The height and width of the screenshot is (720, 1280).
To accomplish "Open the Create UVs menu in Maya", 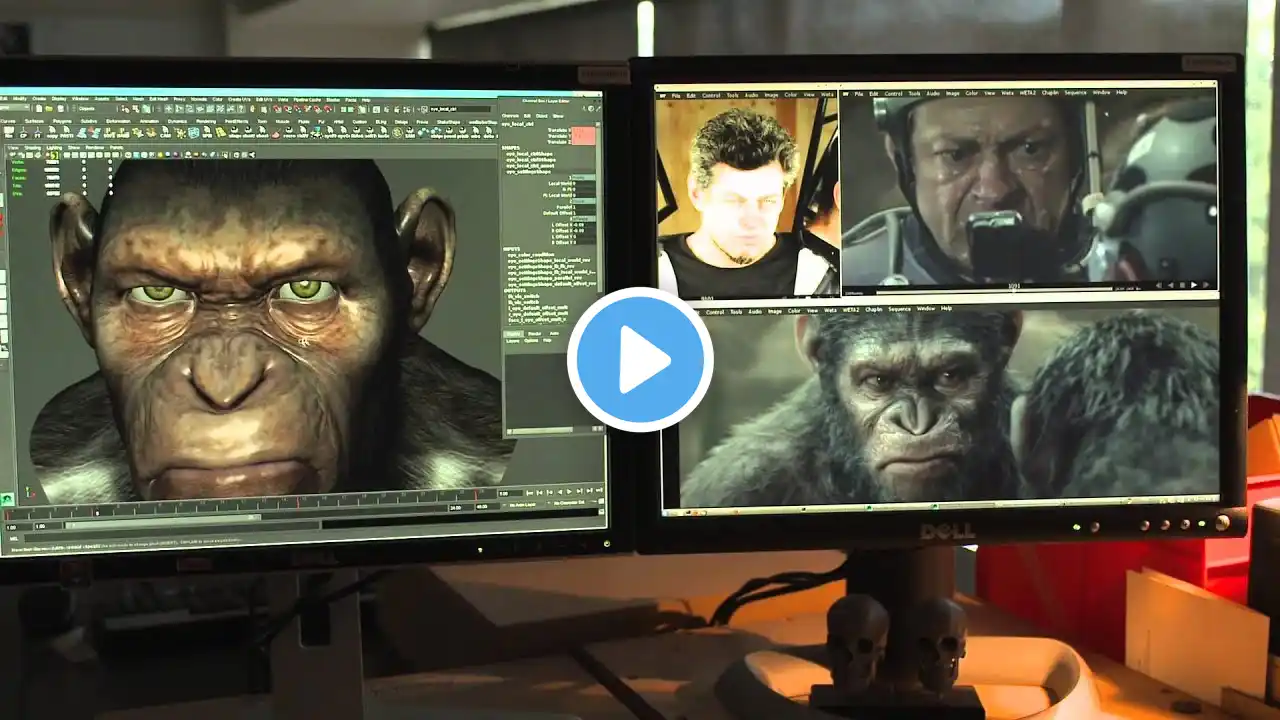I will tap(240, 99).
